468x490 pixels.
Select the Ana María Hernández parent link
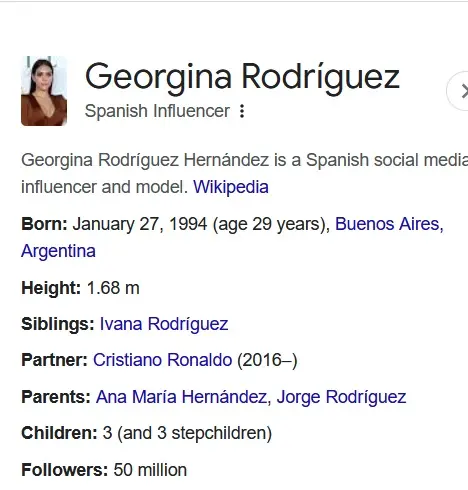click(x=183, y=397)
